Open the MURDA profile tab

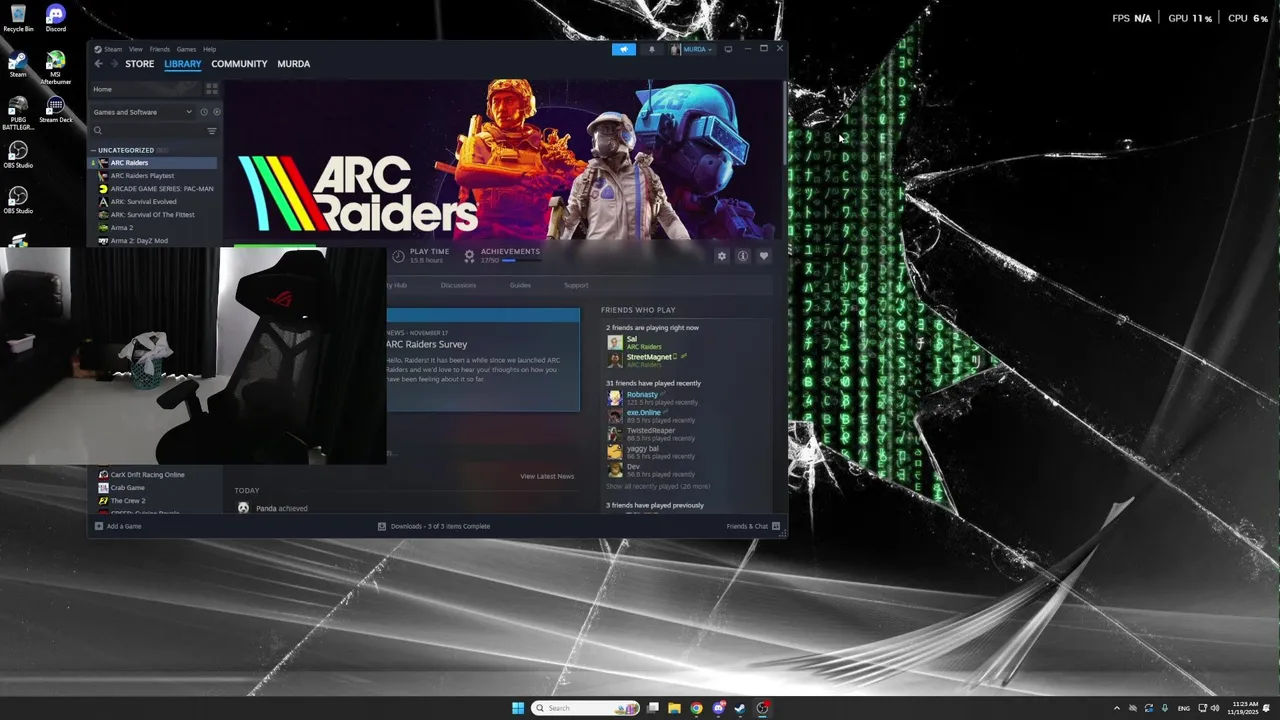point(294,64)
